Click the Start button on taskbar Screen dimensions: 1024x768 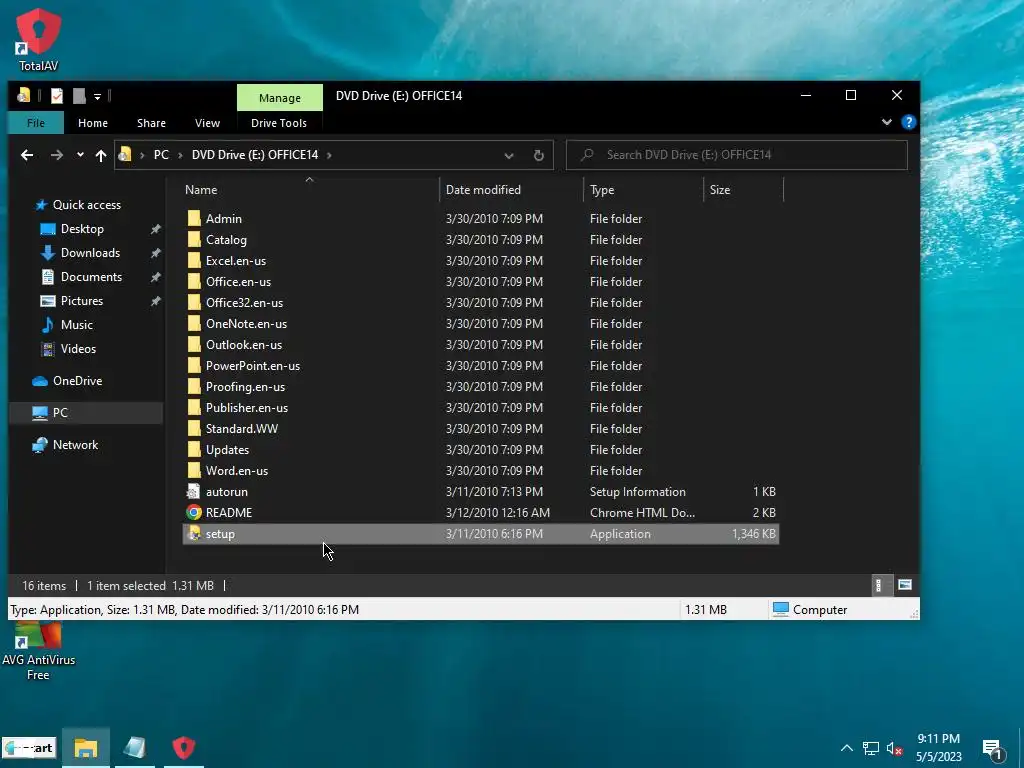click(x=29, y=748)
